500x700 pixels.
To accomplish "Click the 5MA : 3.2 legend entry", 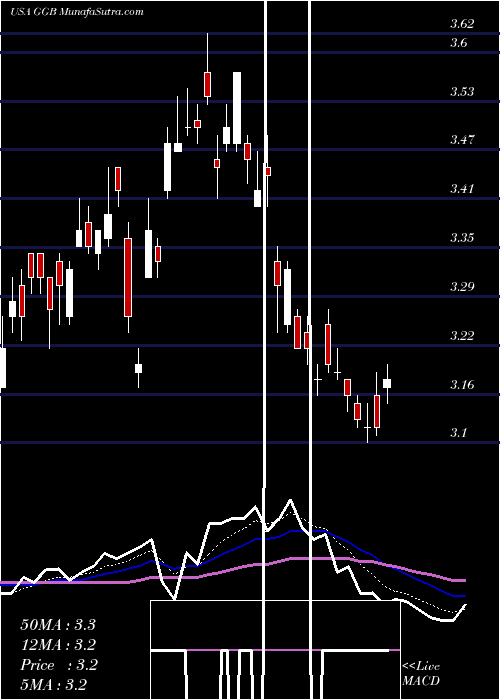I will pyautogui.click(x=54, y=685).
